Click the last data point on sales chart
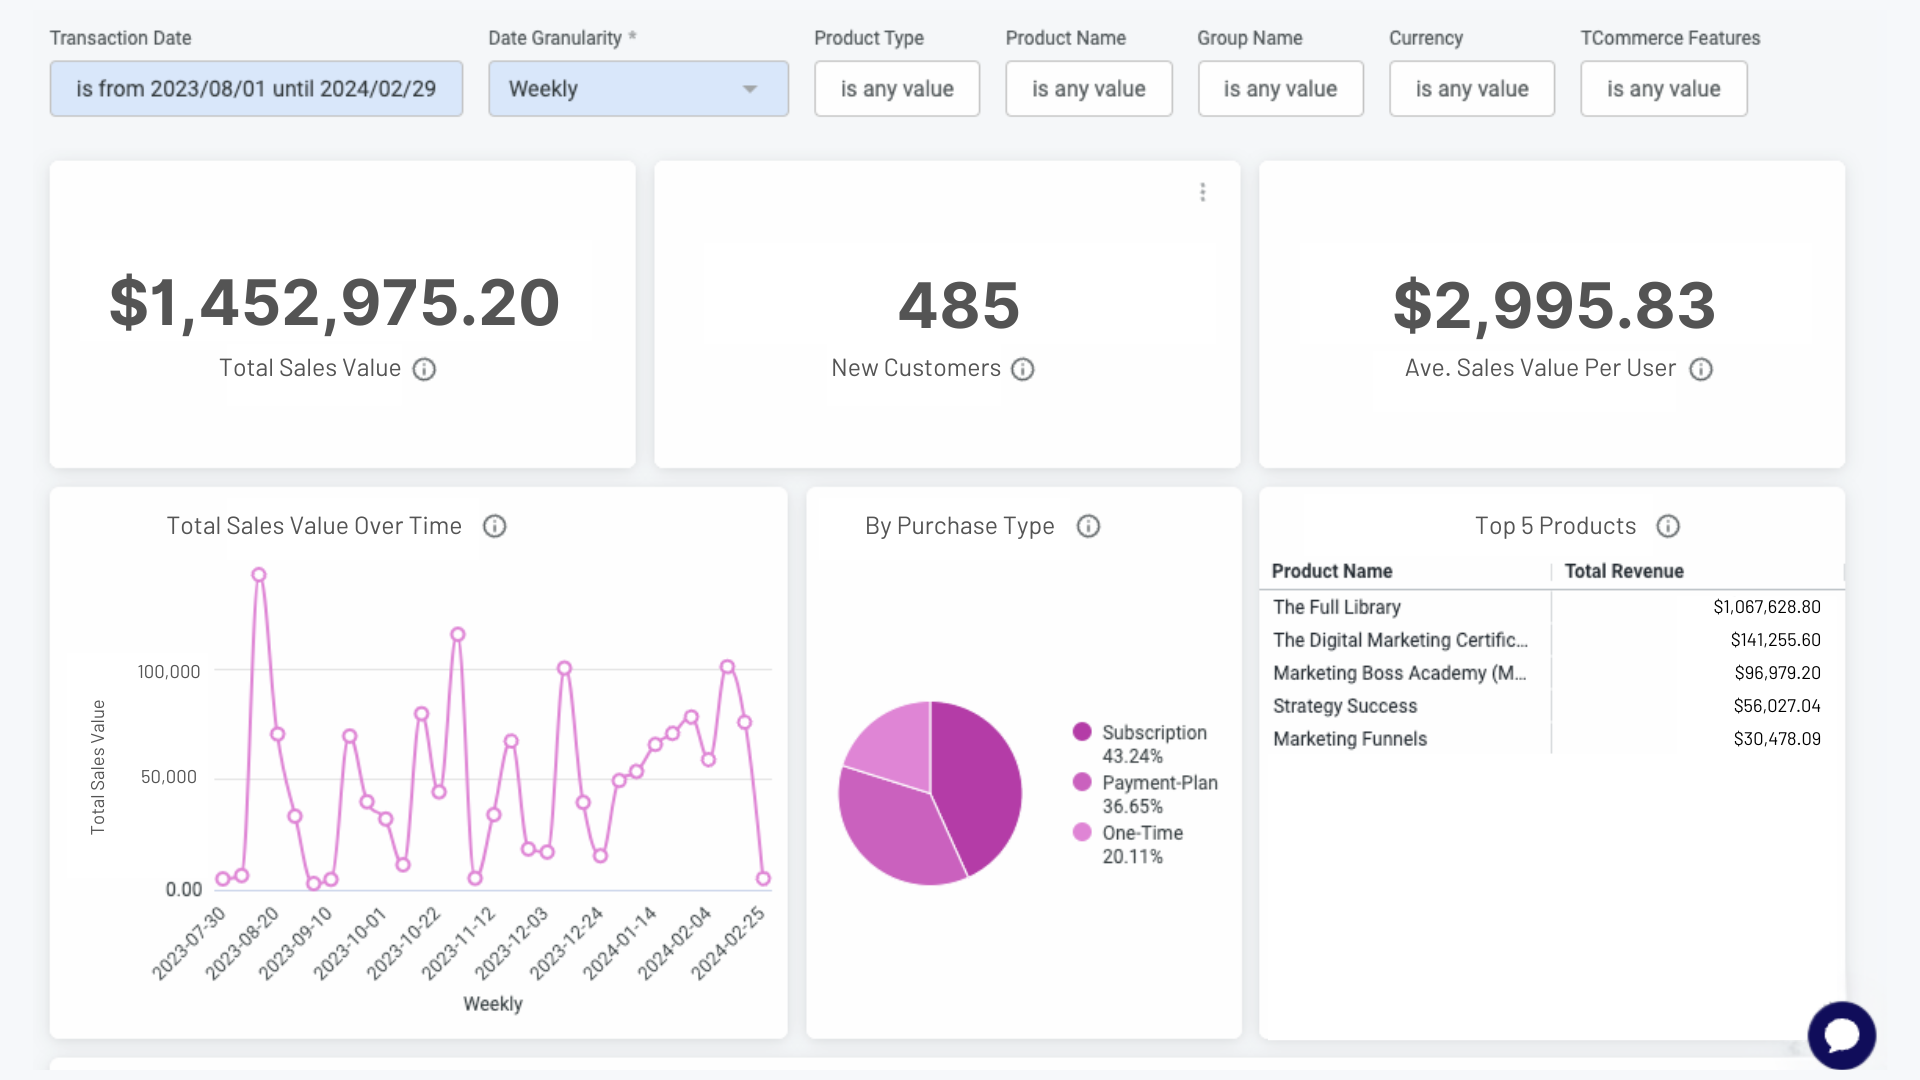The image size is (1920, 1080). pyautogui.click(x=763, y=878)
